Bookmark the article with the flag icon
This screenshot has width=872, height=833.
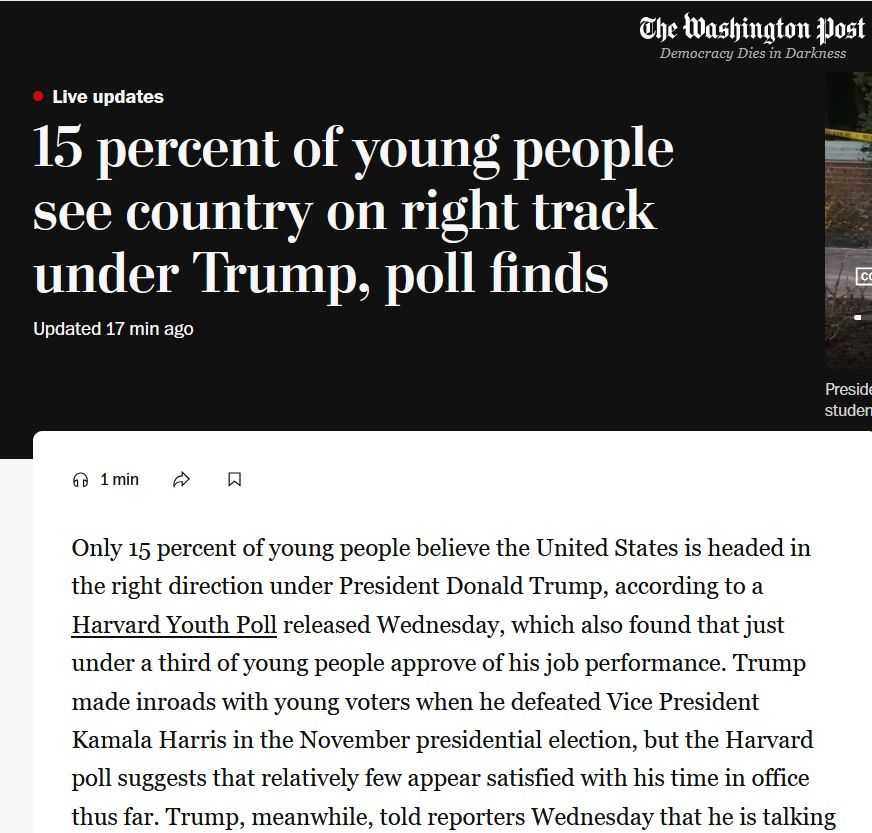[234, 479]
